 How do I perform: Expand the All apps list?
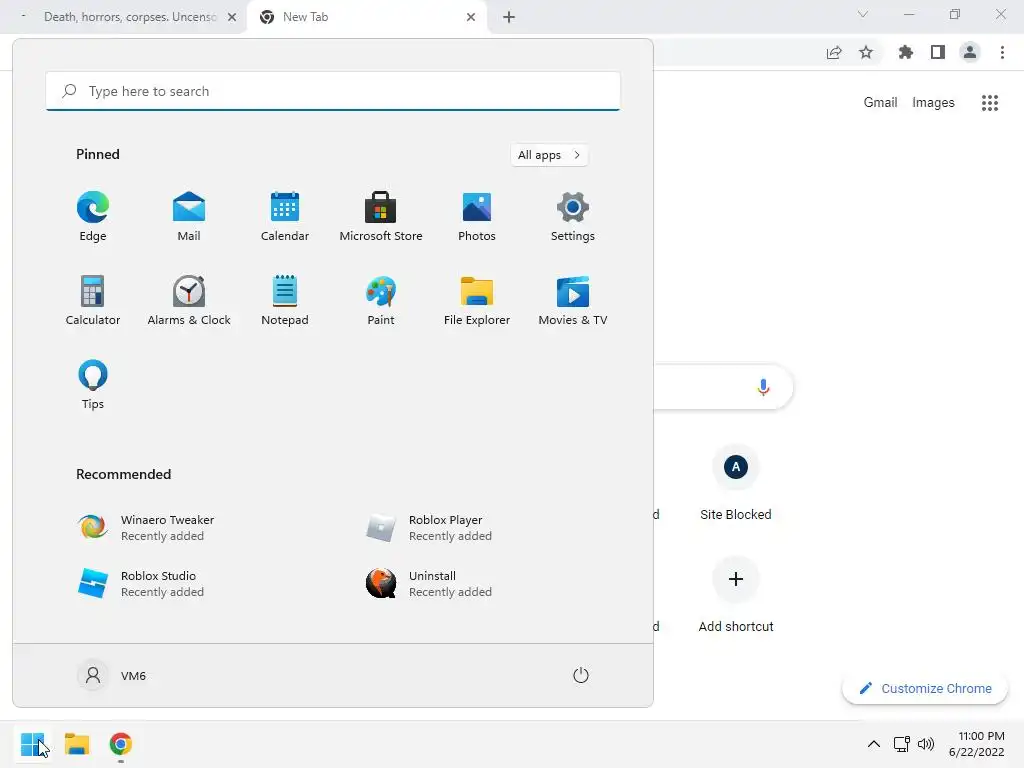pyautogui.click(x=549, y=155)
